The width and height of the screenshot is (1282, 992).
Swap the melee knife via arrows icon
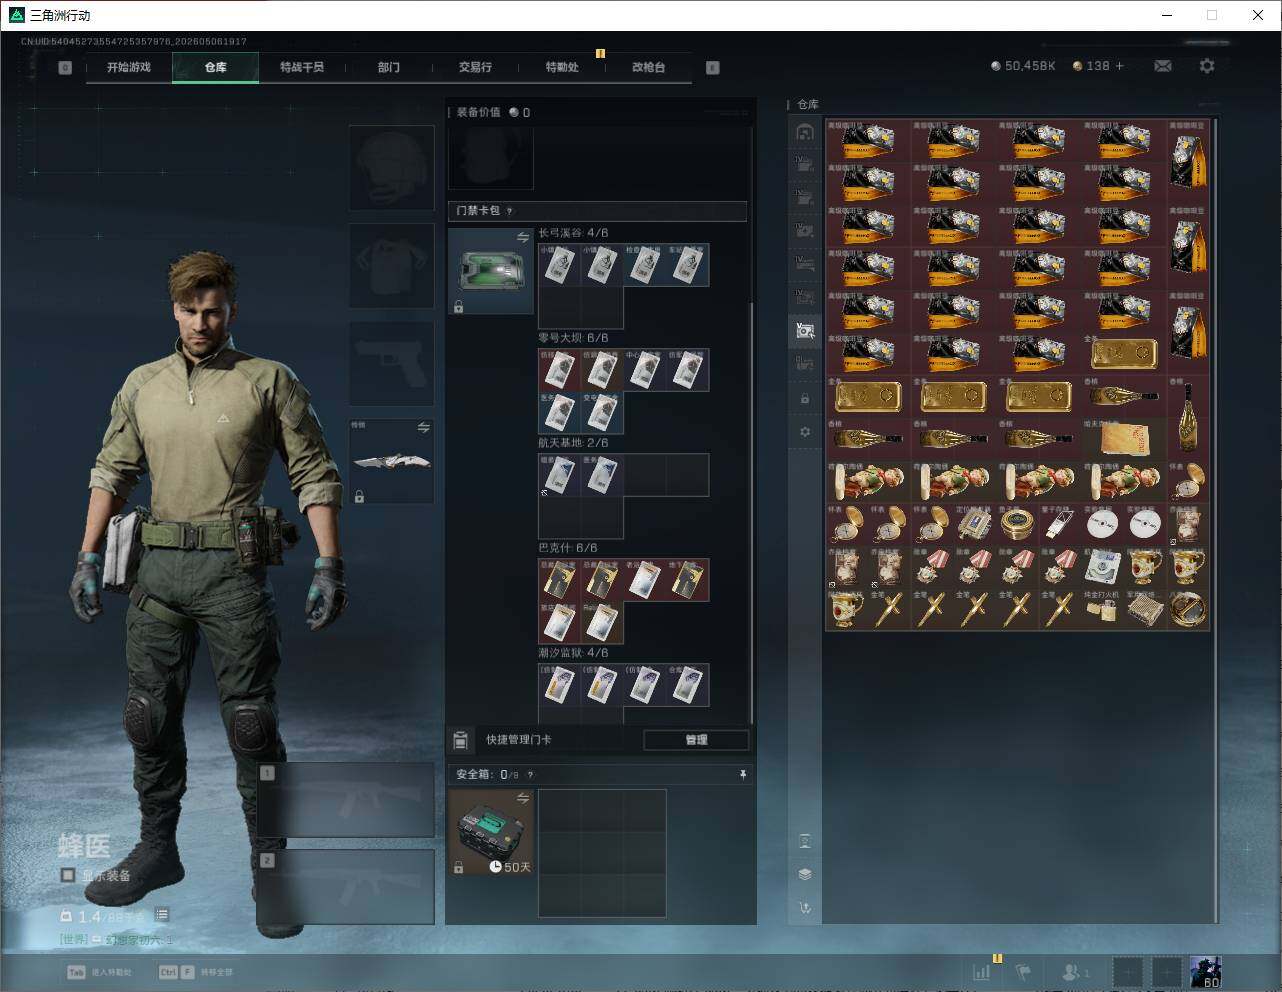(423, 428)
